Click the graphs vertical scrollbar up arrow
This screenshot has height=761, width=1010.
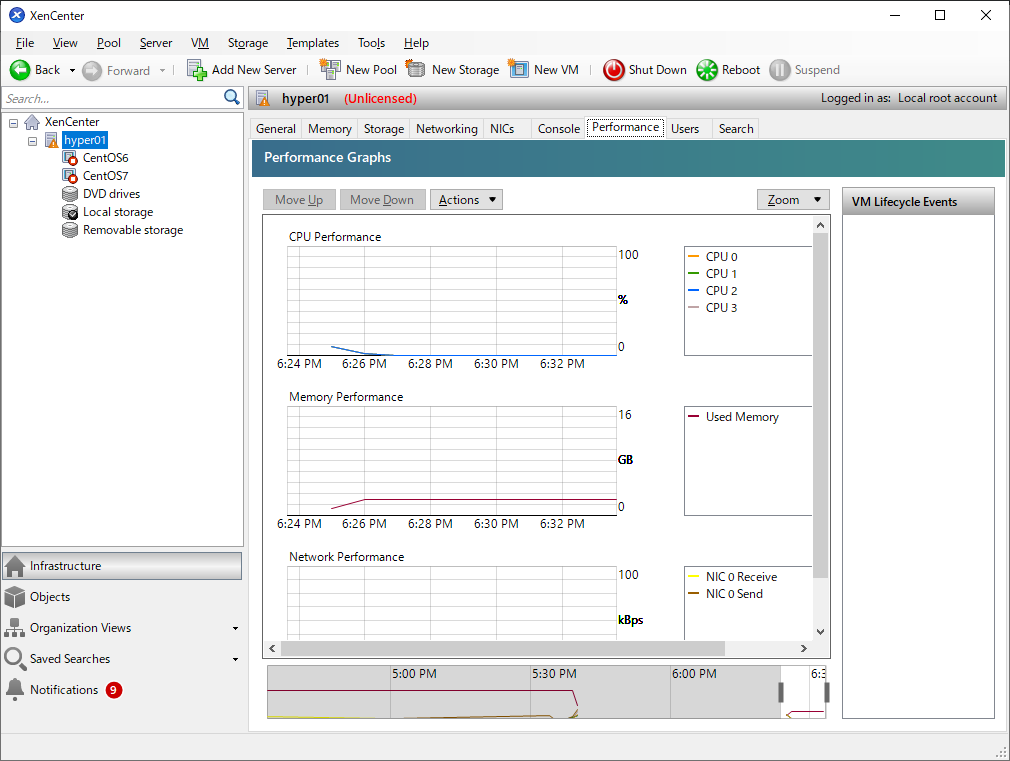(820, 226)
